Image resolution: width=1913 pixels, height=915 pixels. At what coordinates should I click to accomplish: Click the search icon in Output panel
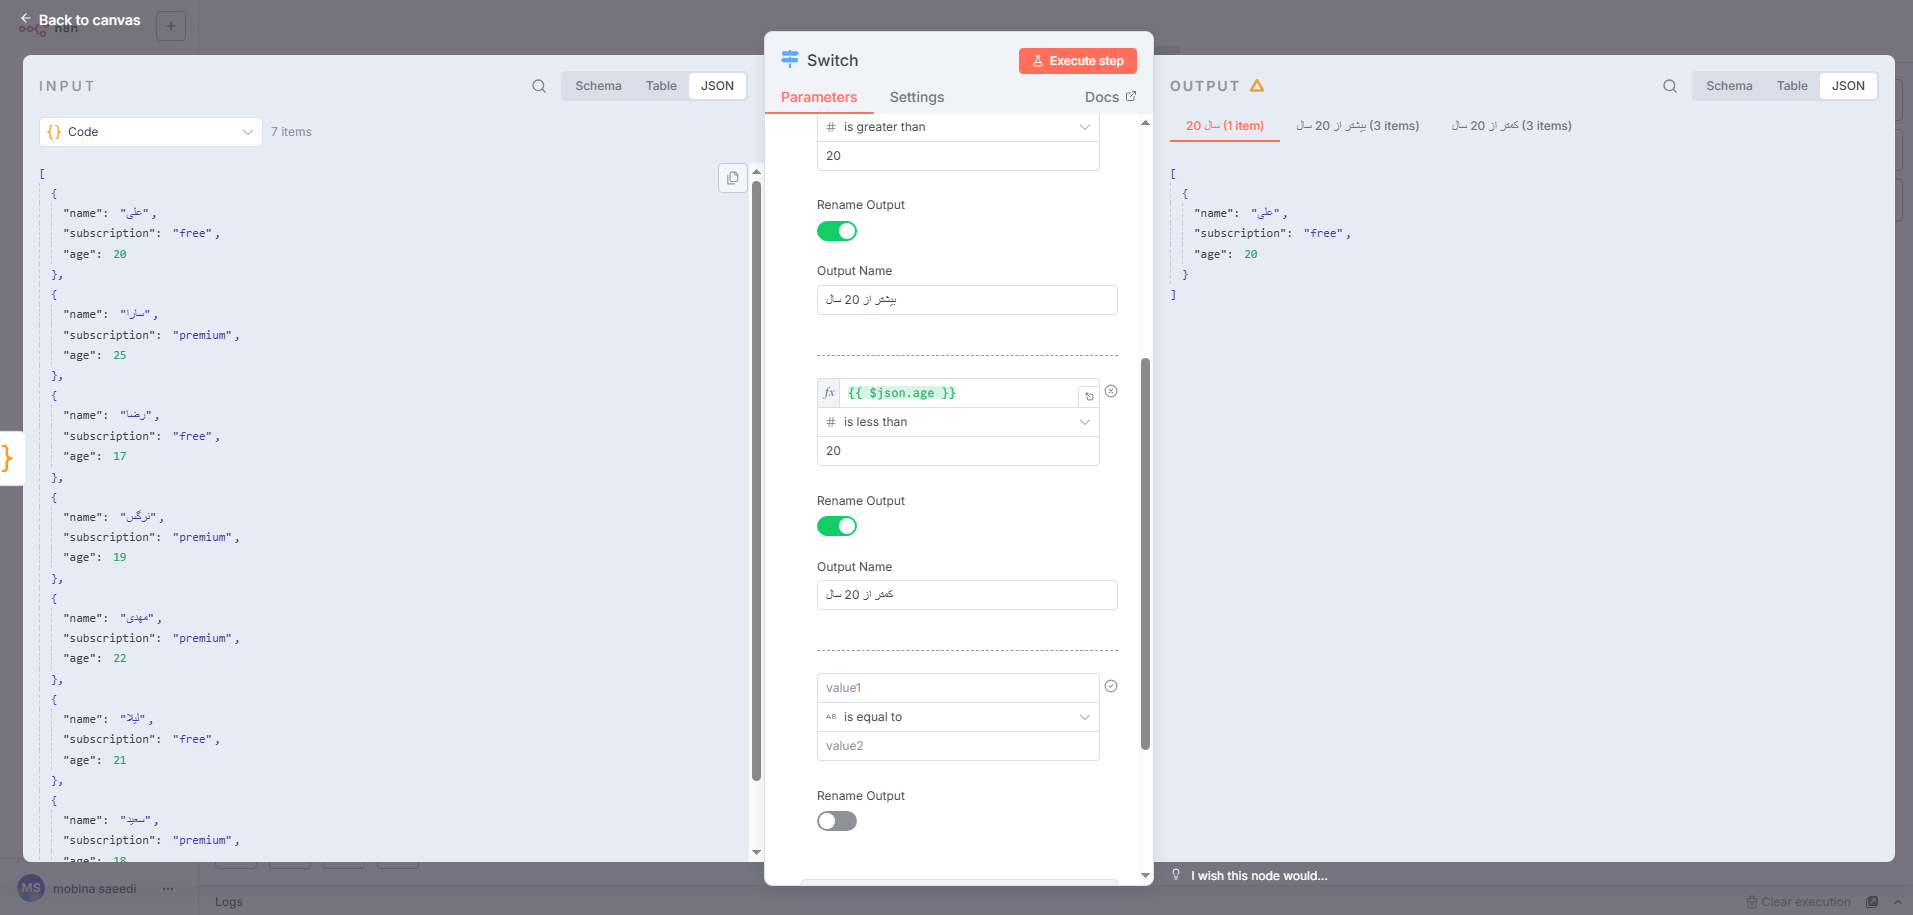(1670, 86)
